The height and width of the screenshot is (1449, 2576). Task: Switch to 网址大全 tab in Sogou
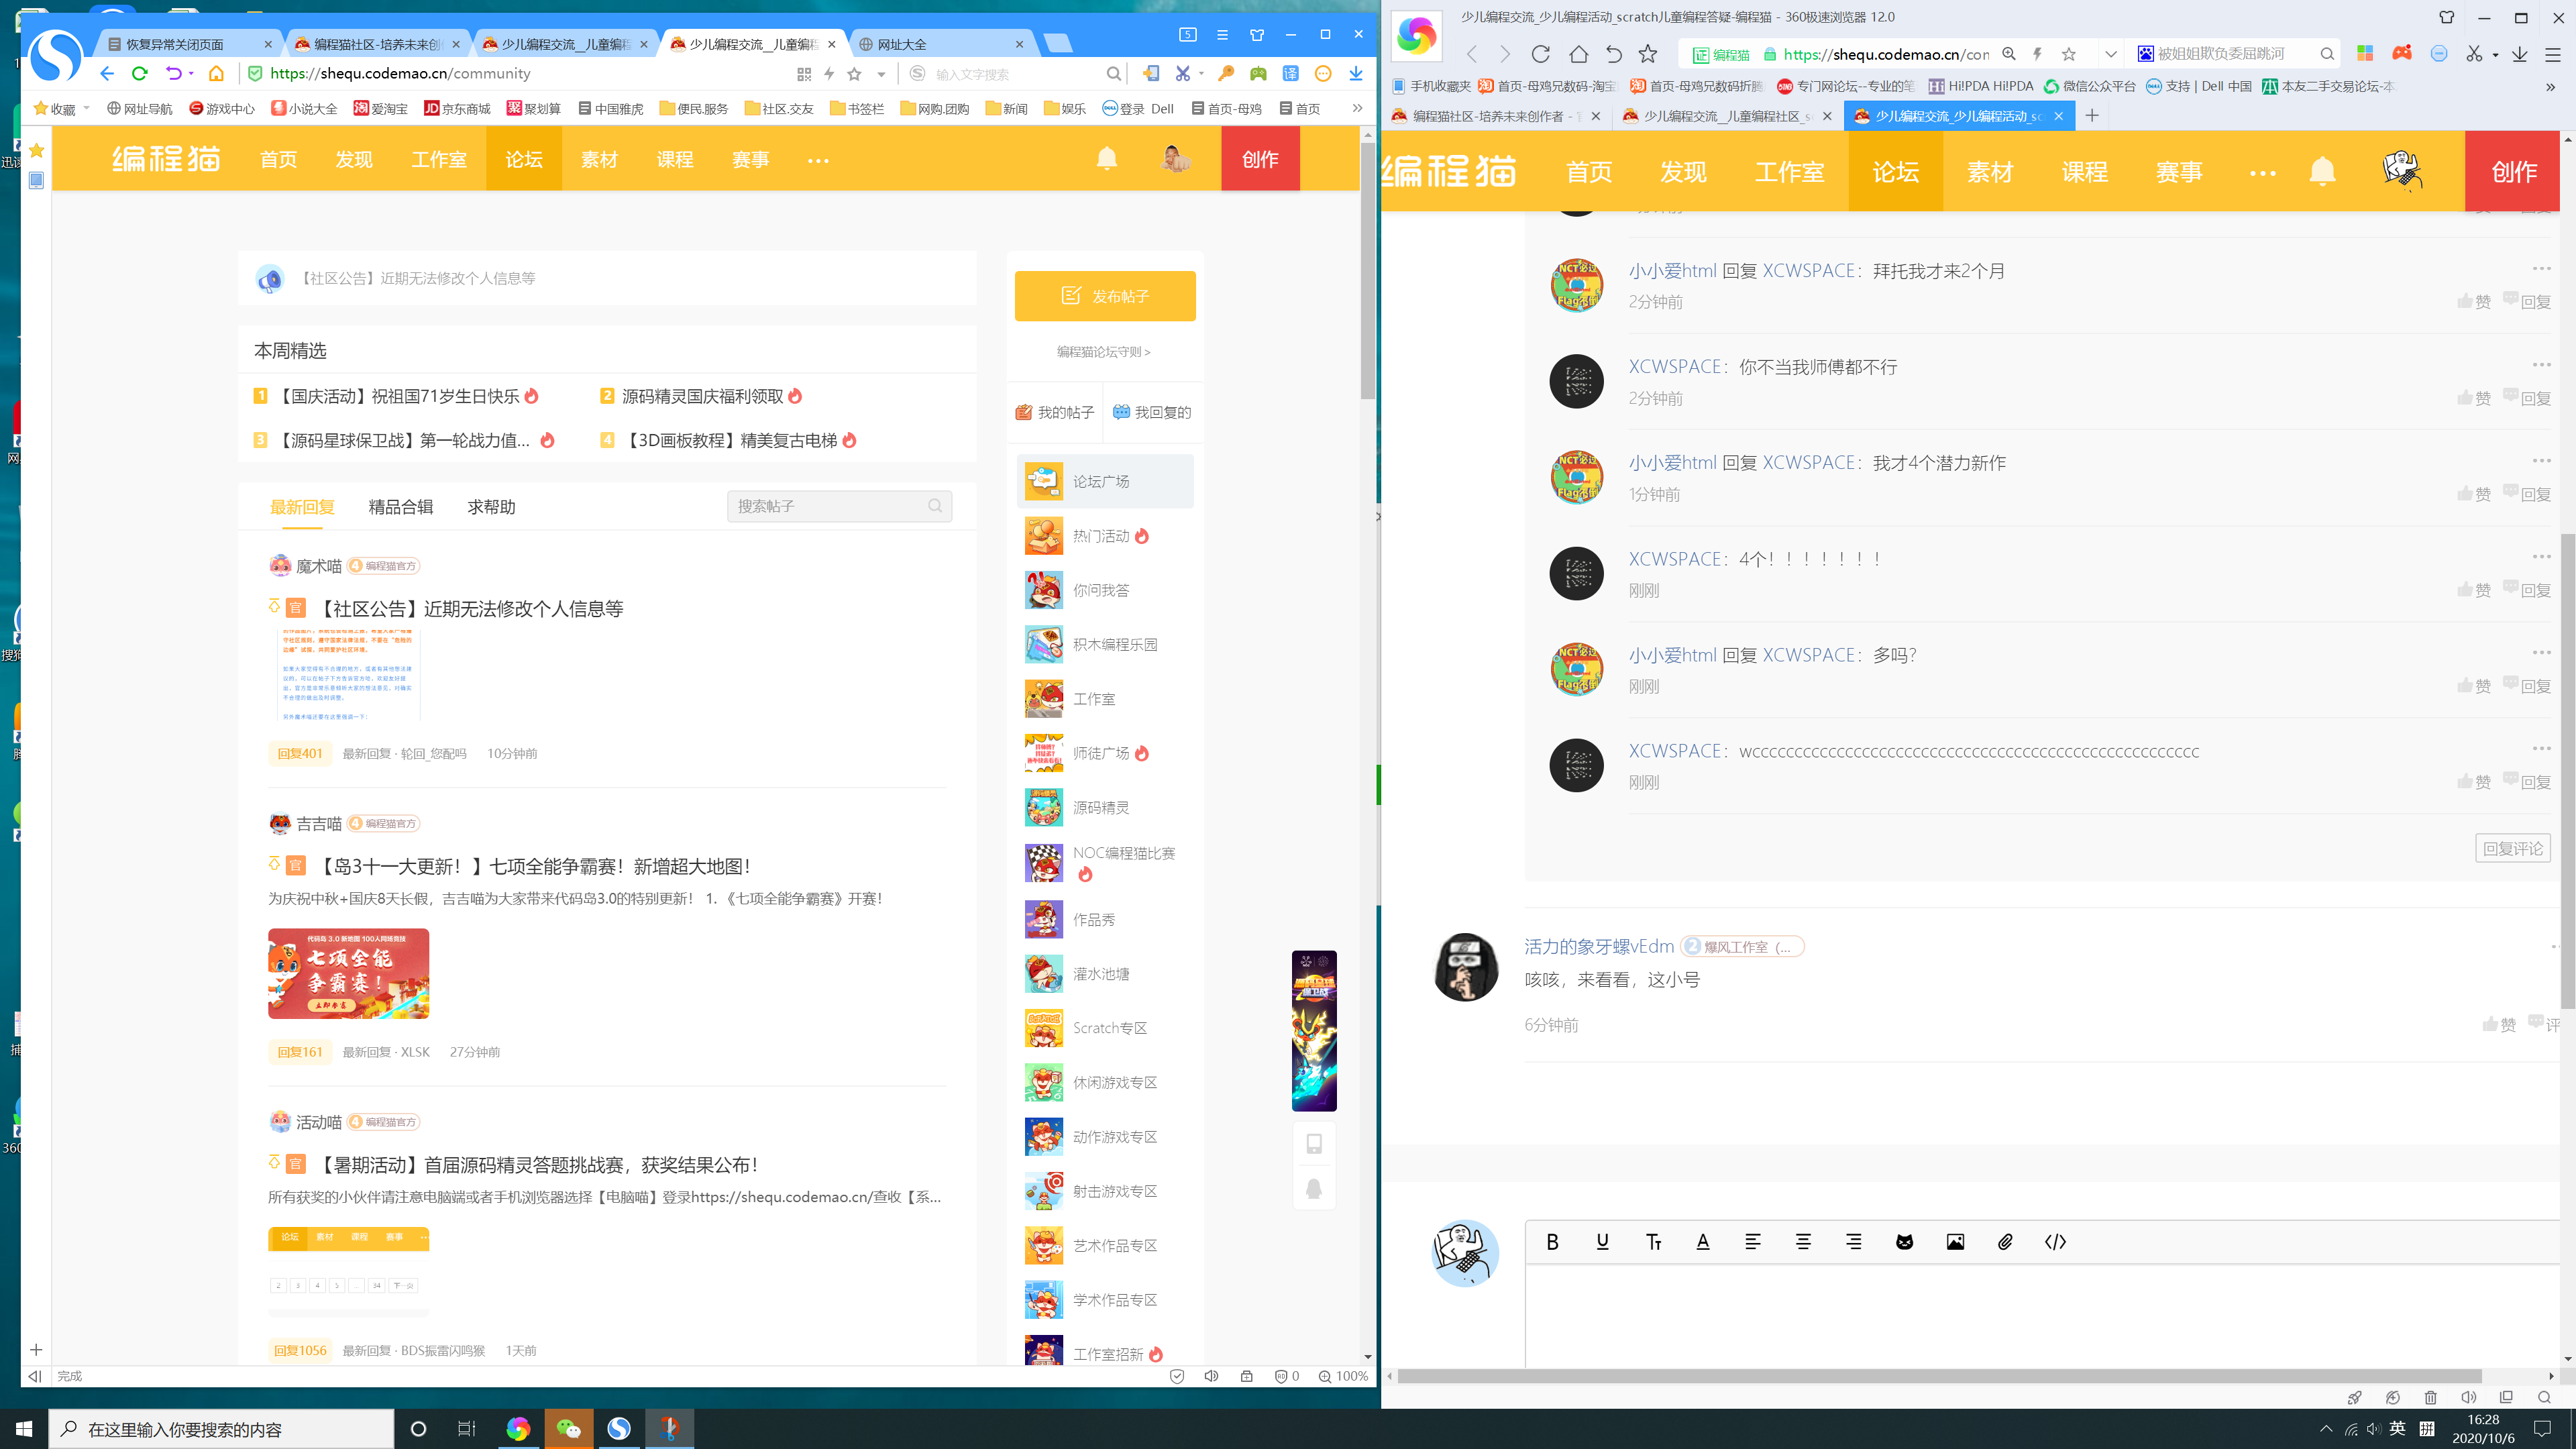click(941, 44)
